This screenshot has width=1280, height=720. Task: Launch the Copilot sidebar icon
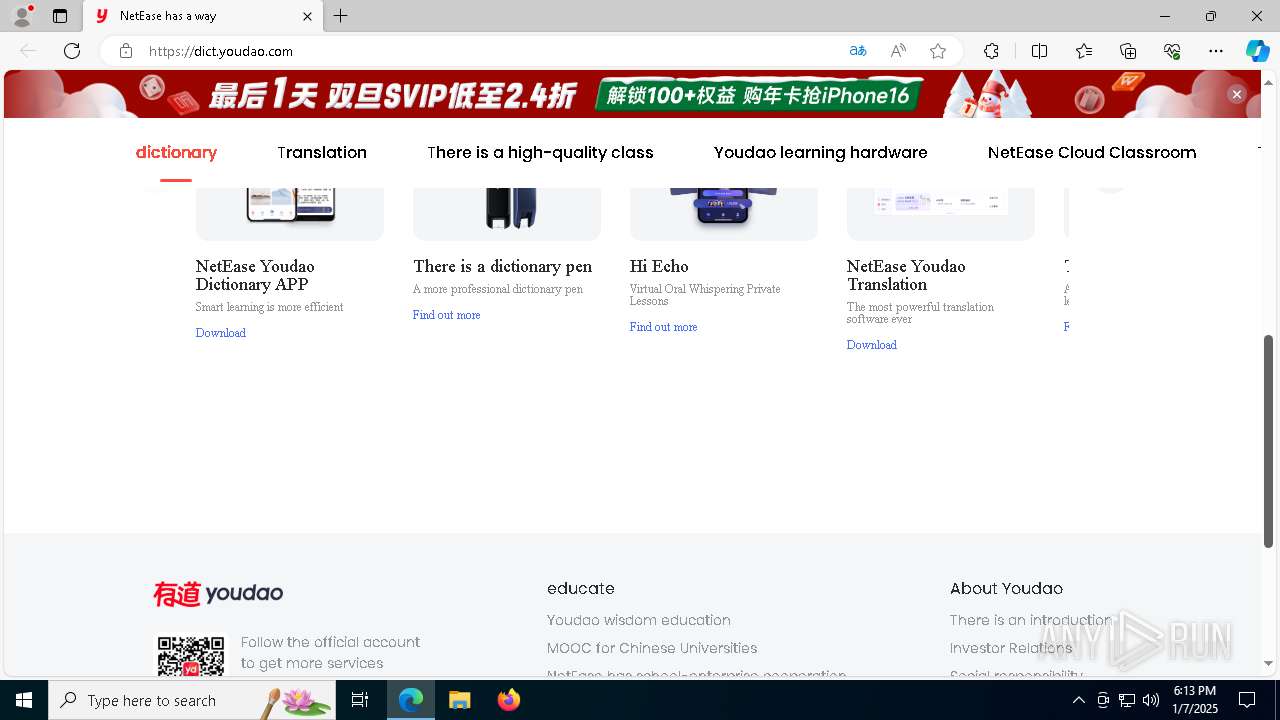point(1257,51)
